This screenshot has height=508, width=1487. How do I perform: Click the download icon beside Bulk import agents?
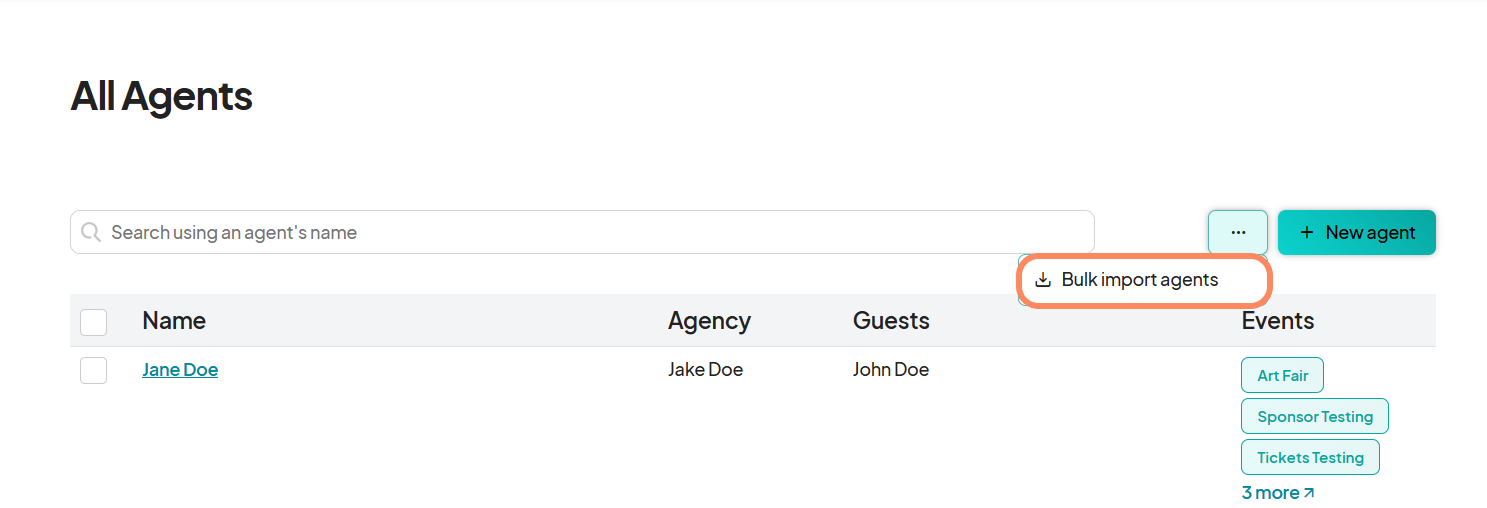(x=1043, y=280)
